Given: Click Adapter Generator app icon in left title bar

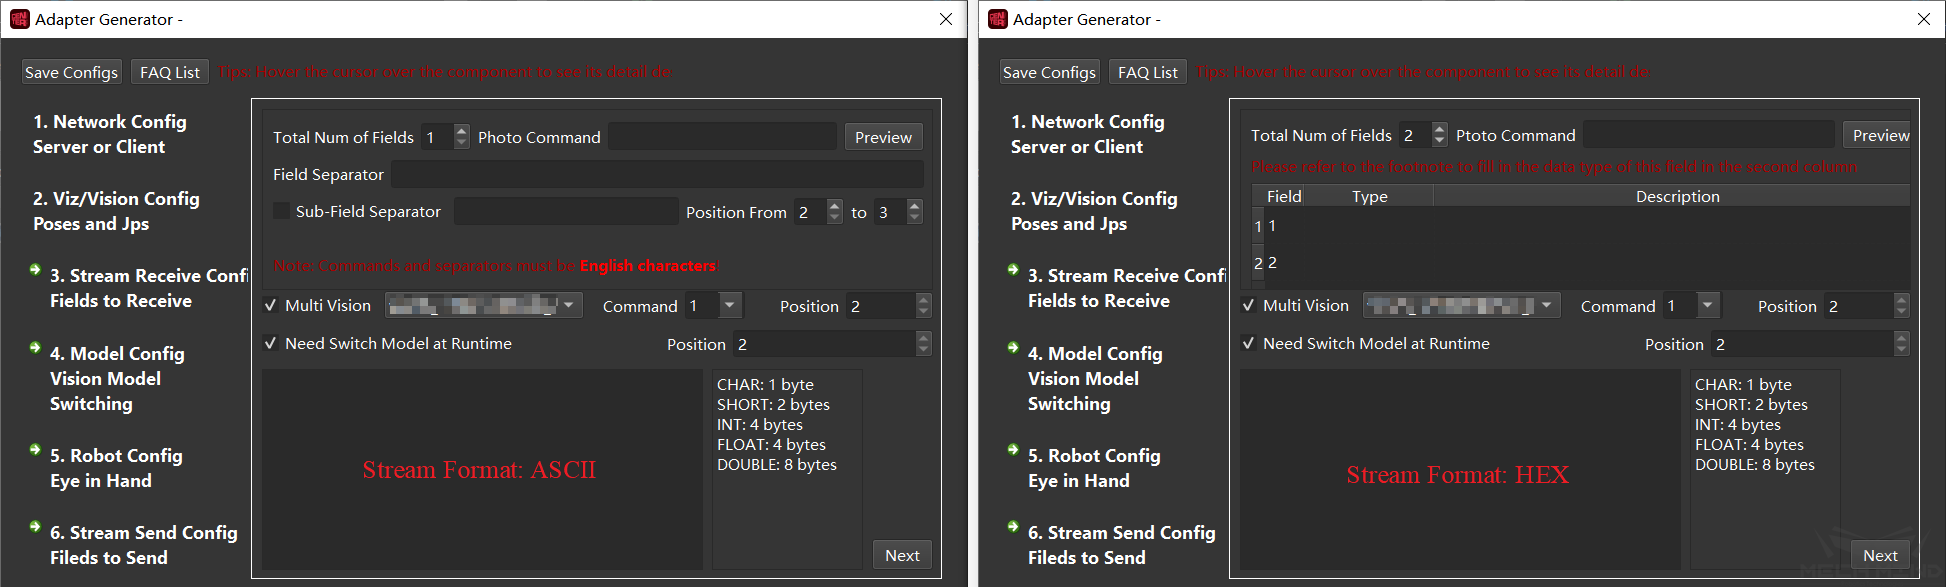Looking at the screenshot, I should [x=19, y=19].
